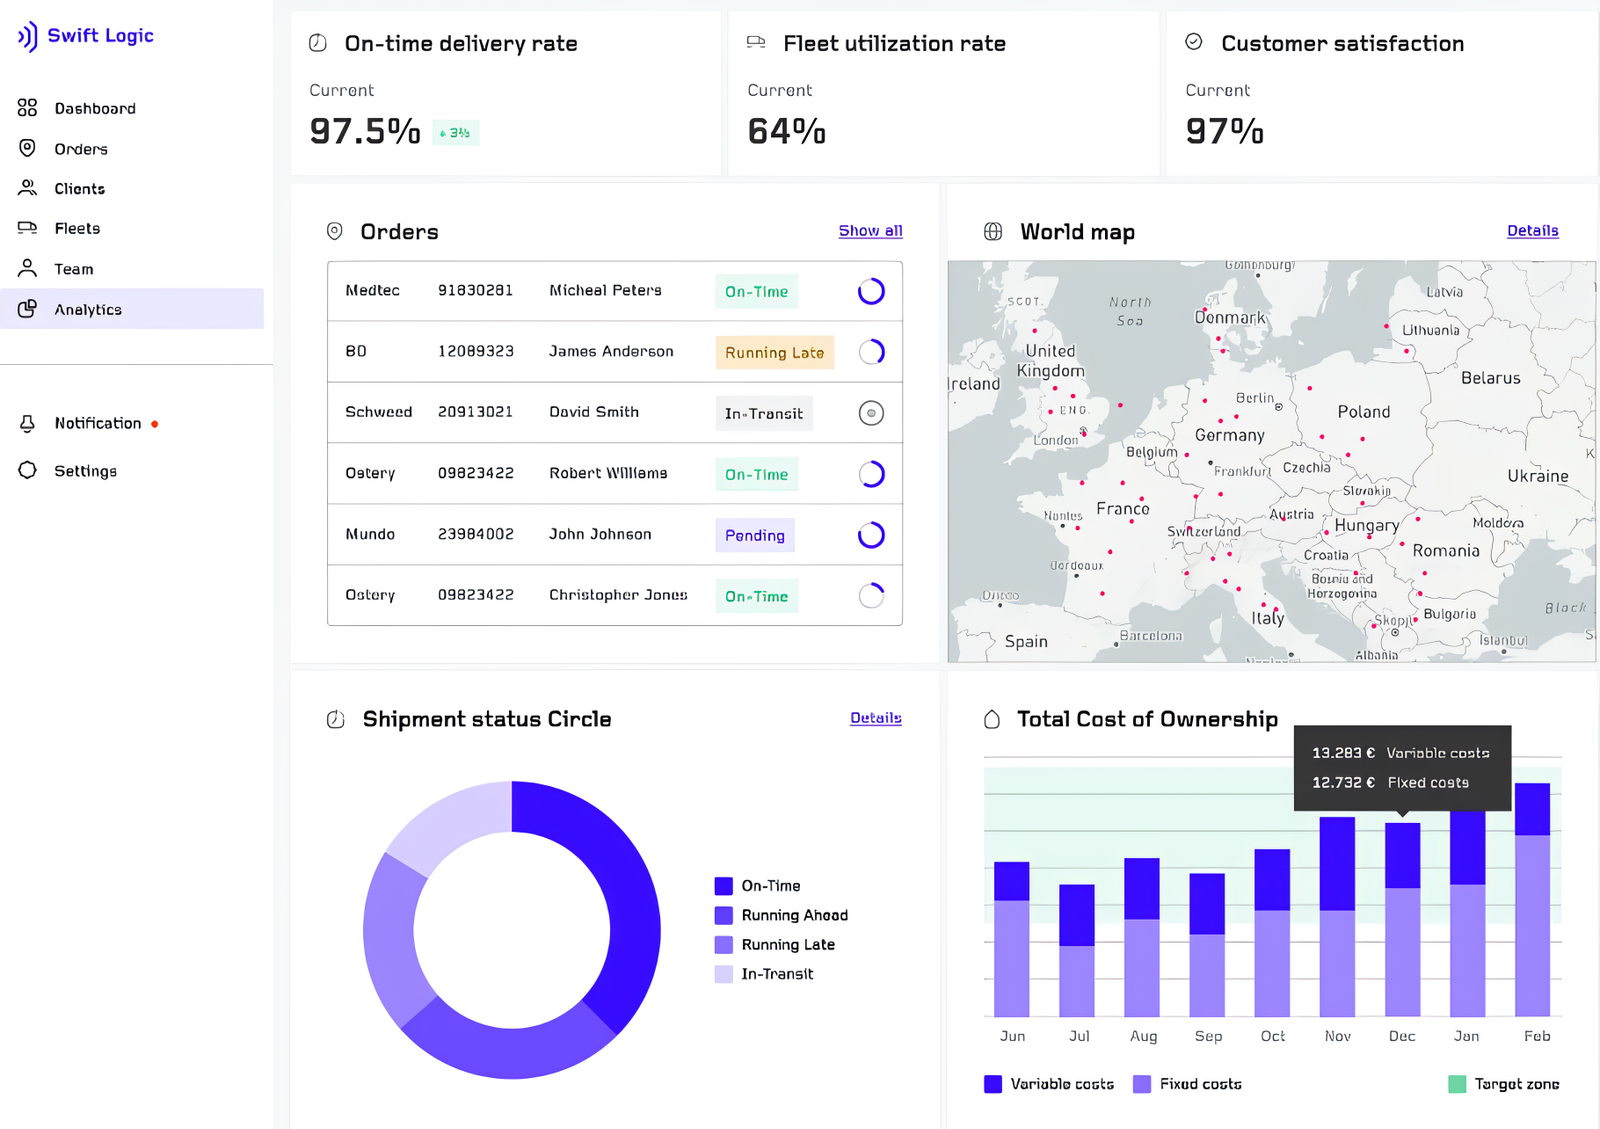Select the radio circle on Schweed row
This screenshot has height=1129, width=1600.
click(871, 413)
